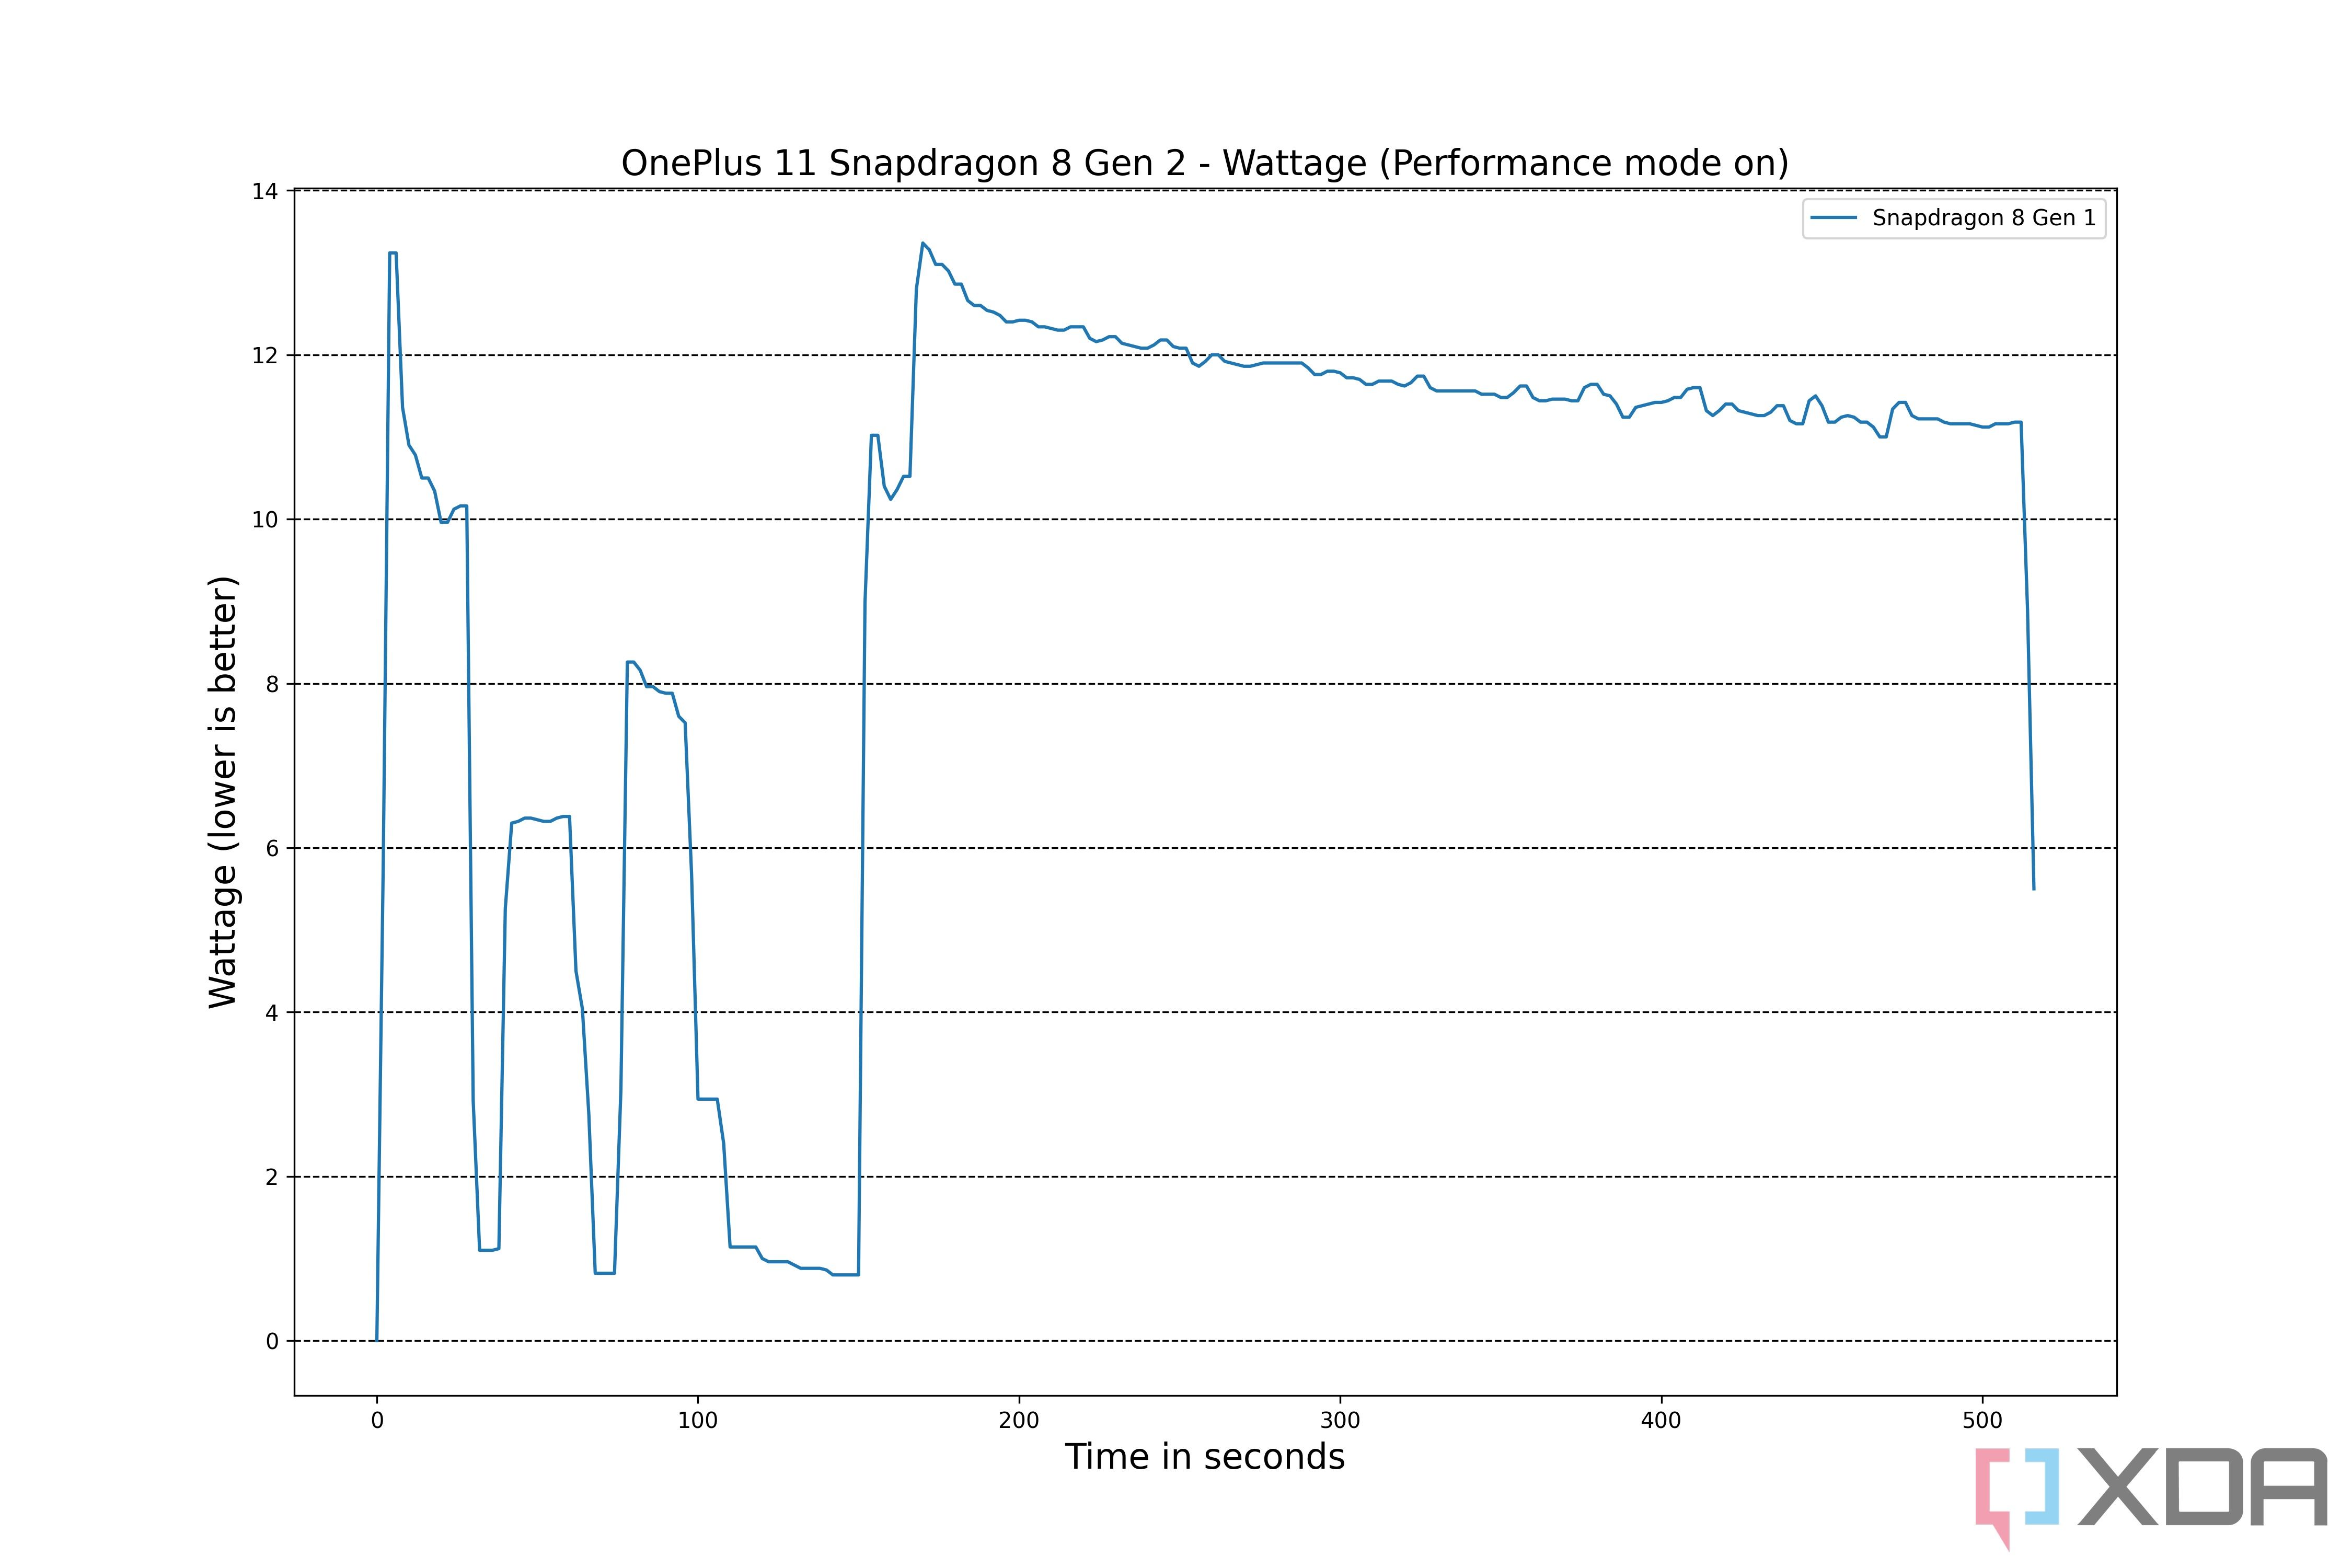The image size is (2352, 1568).
Task: Click the x-axis tick label 200
Action: coord(1019,1420)
